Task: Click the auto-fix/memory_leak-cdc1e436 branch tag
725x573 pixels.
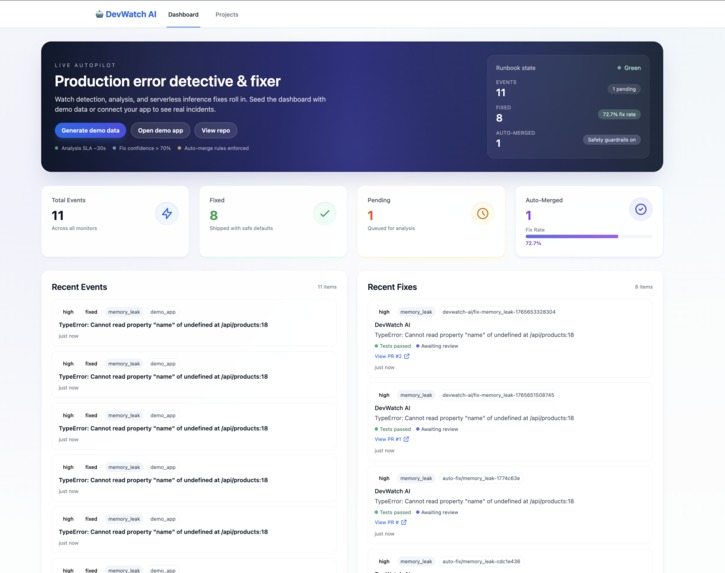Action: coord(481,561)
